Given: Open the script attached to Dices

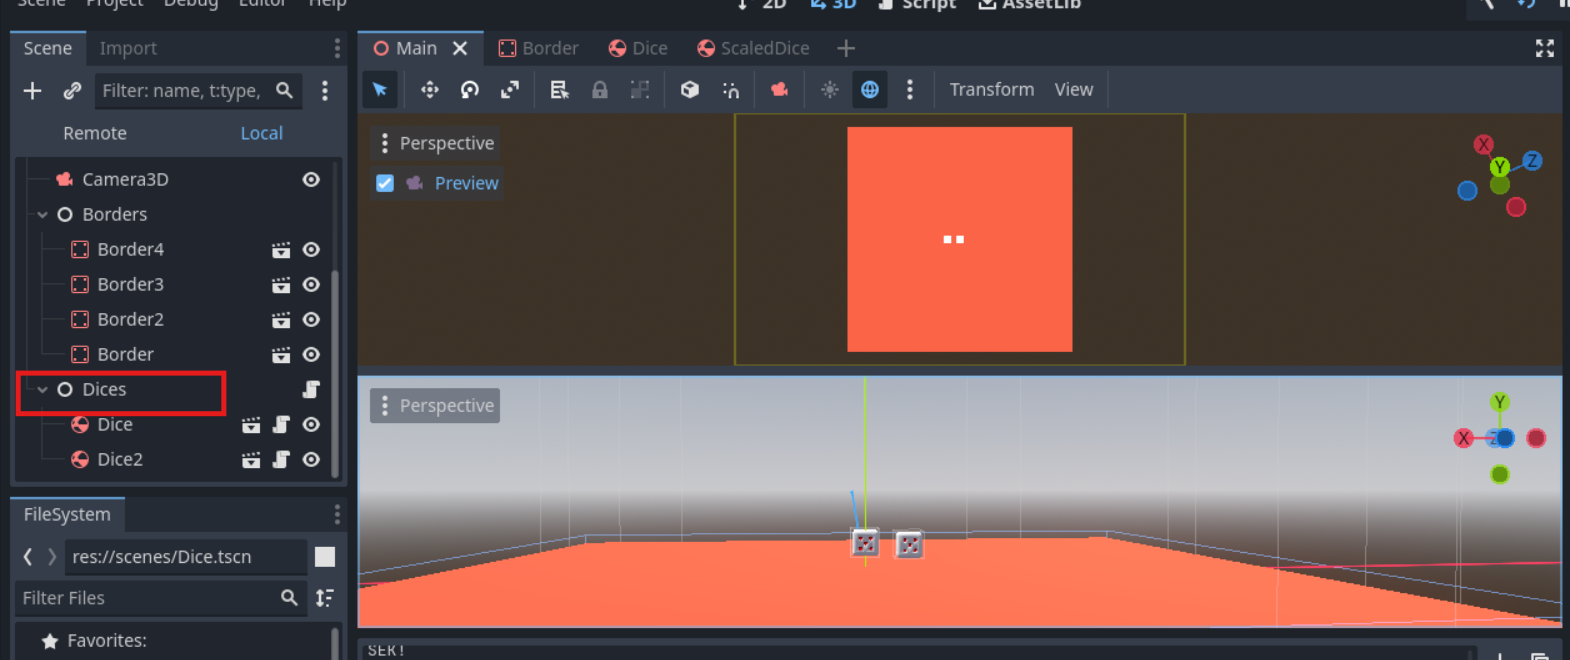Looking at the screenshot, I should tap(311, 389).
